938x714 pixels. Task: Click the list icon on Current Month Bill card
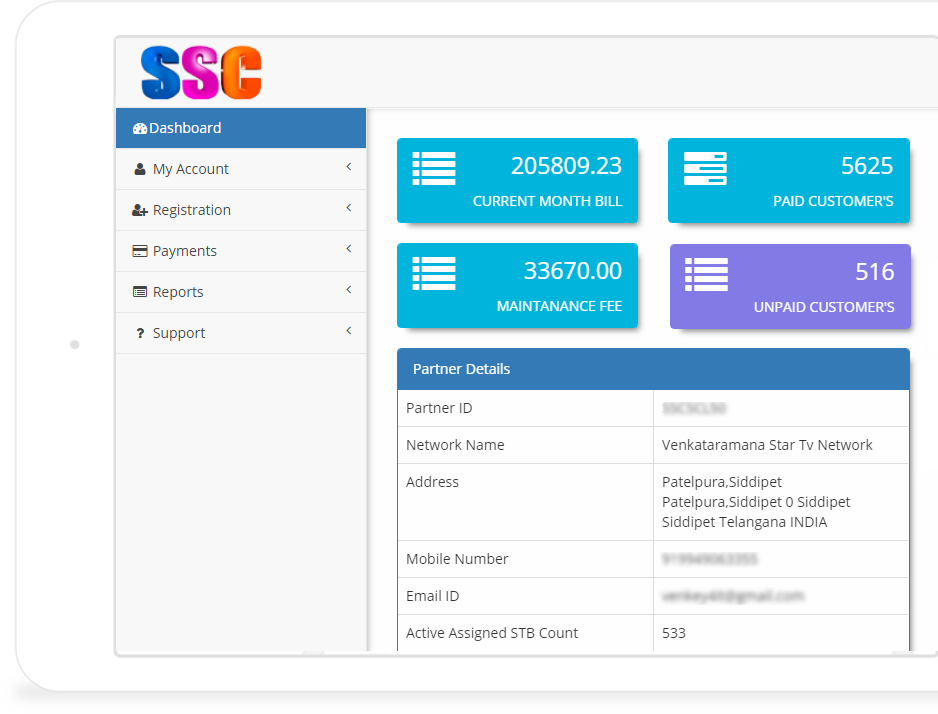click(x=434, y=169)
